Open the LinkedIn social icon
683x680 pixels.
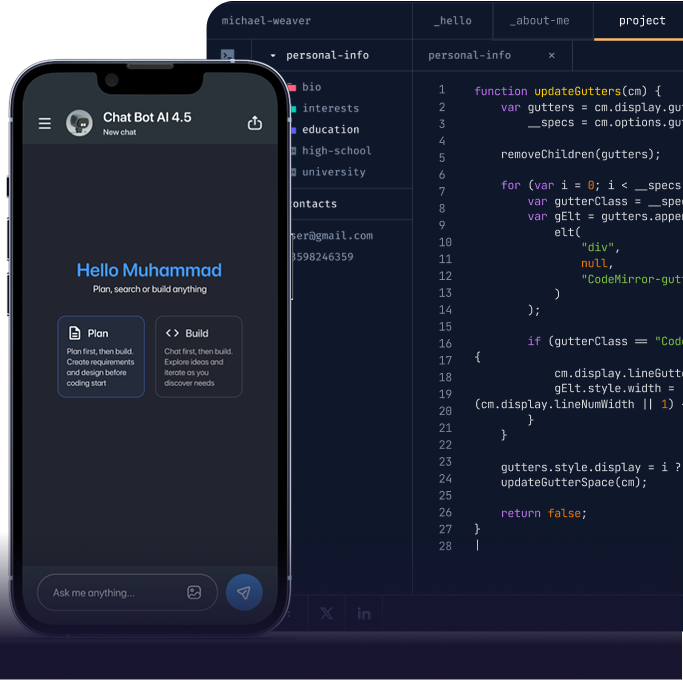[364, 613]
